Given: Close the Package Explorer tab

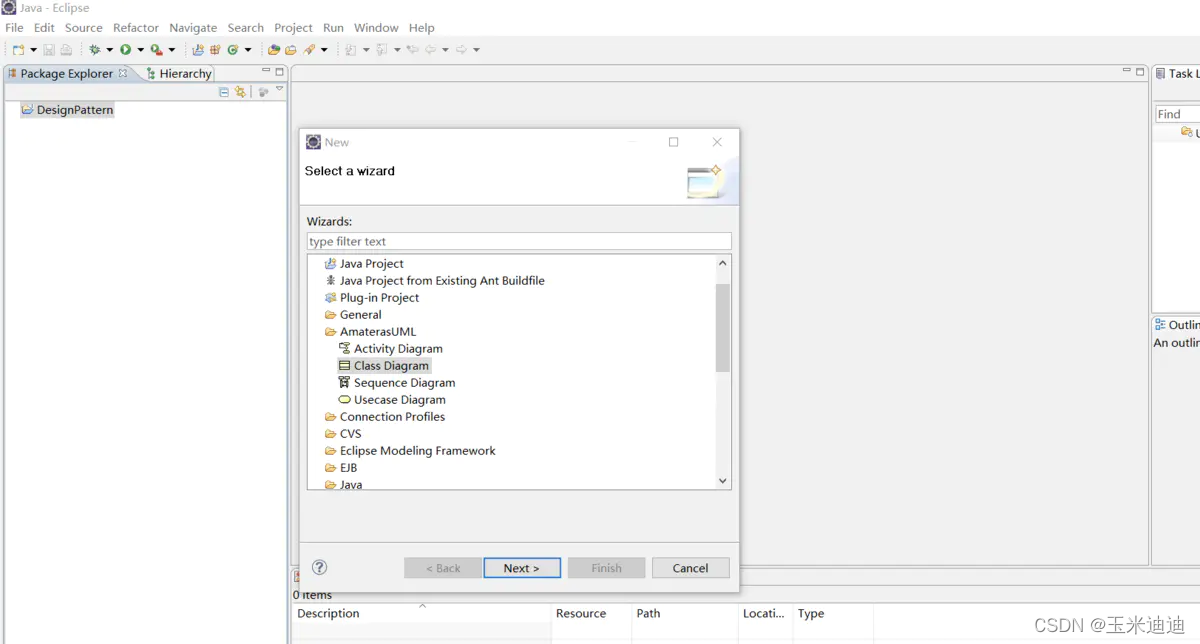Looking at the screenshot, I should (123, 73).
